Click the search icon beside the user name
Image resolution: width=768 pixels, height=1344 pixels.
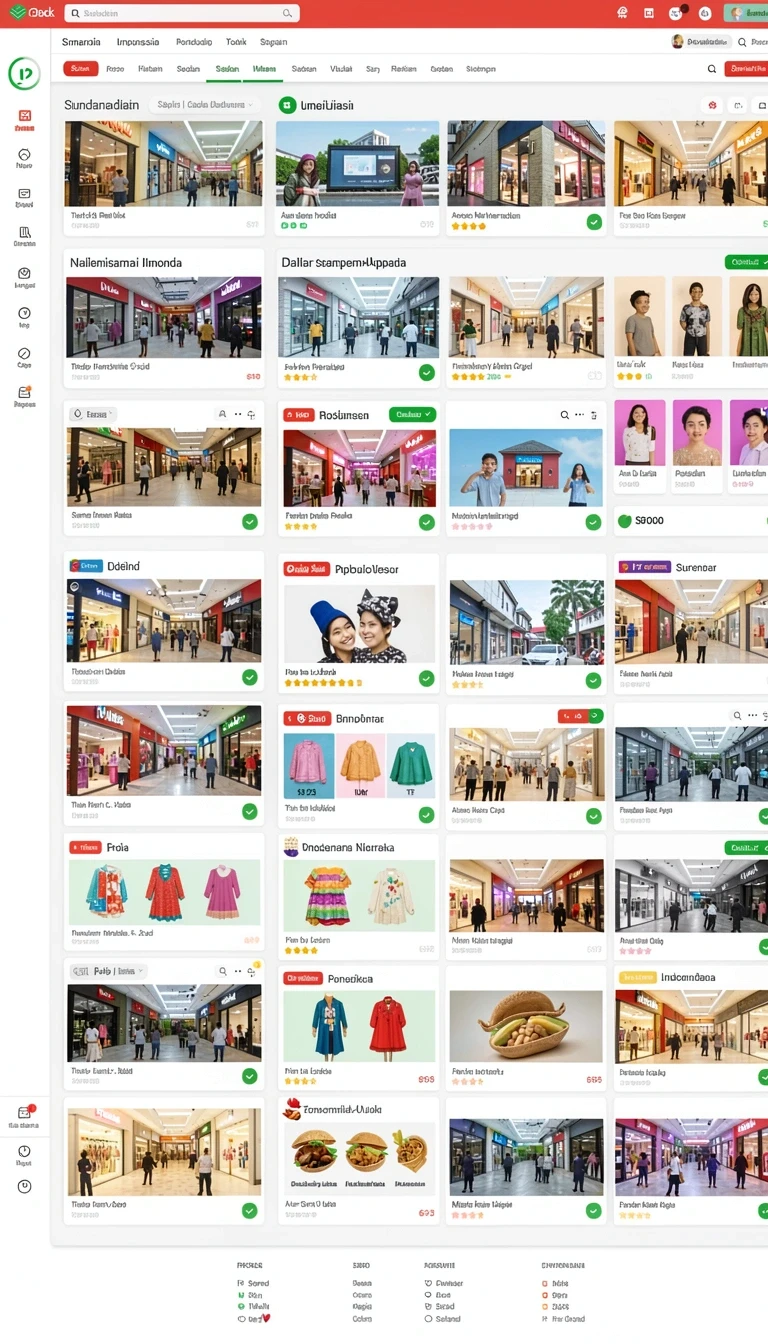[743, 42]
